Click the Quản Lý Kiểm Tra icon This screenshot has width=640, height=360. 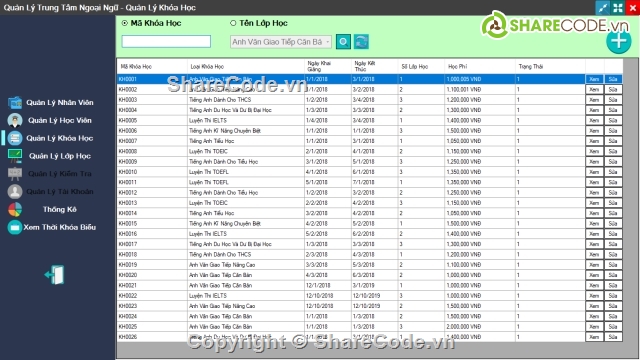[x=15, y=174]
